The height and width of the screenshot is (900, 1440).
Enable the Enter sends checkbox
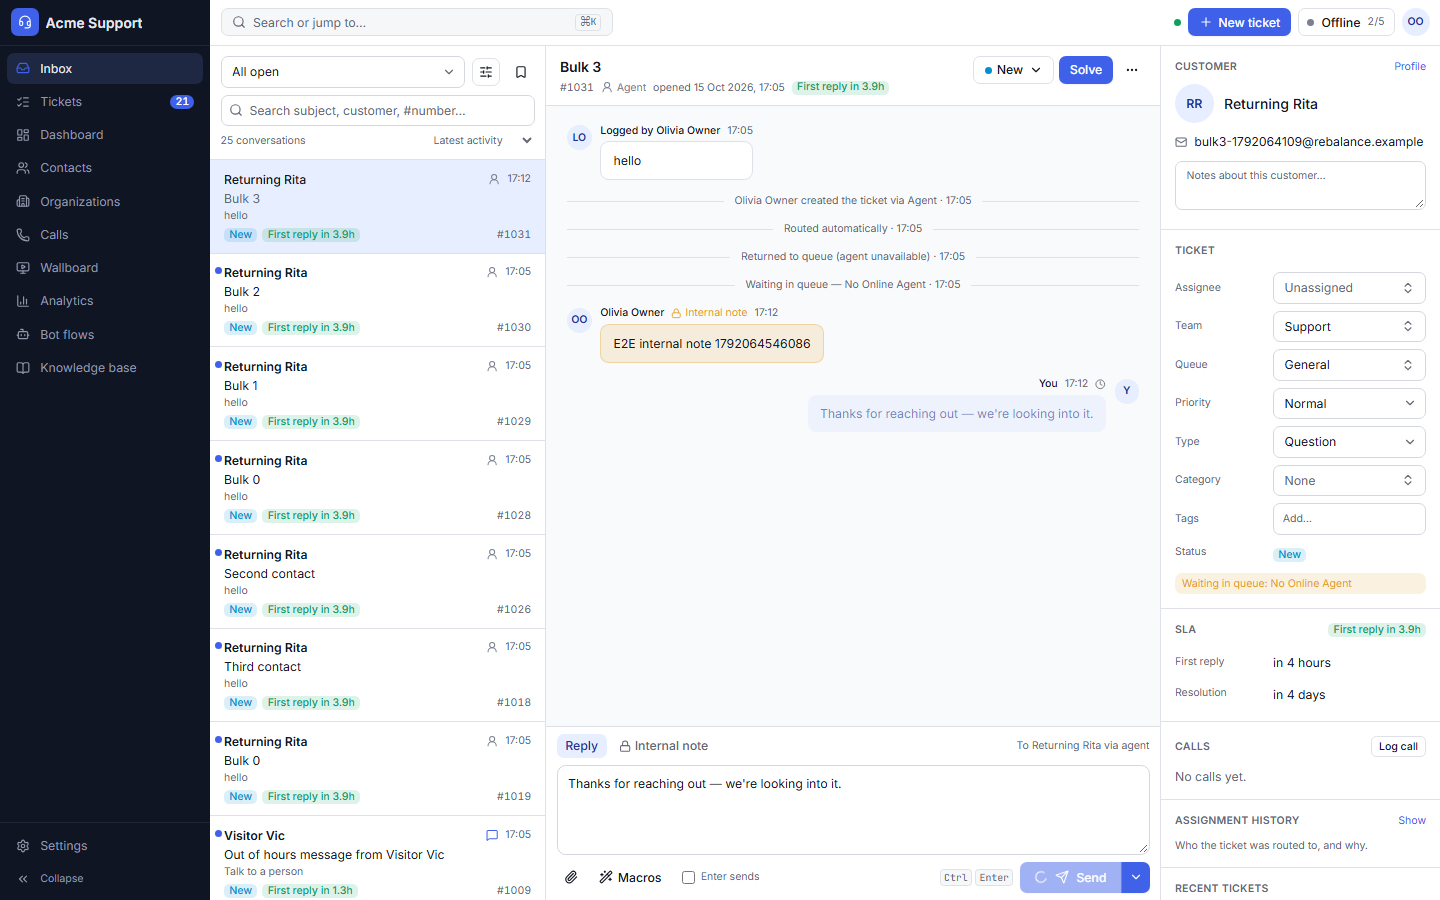688,877
